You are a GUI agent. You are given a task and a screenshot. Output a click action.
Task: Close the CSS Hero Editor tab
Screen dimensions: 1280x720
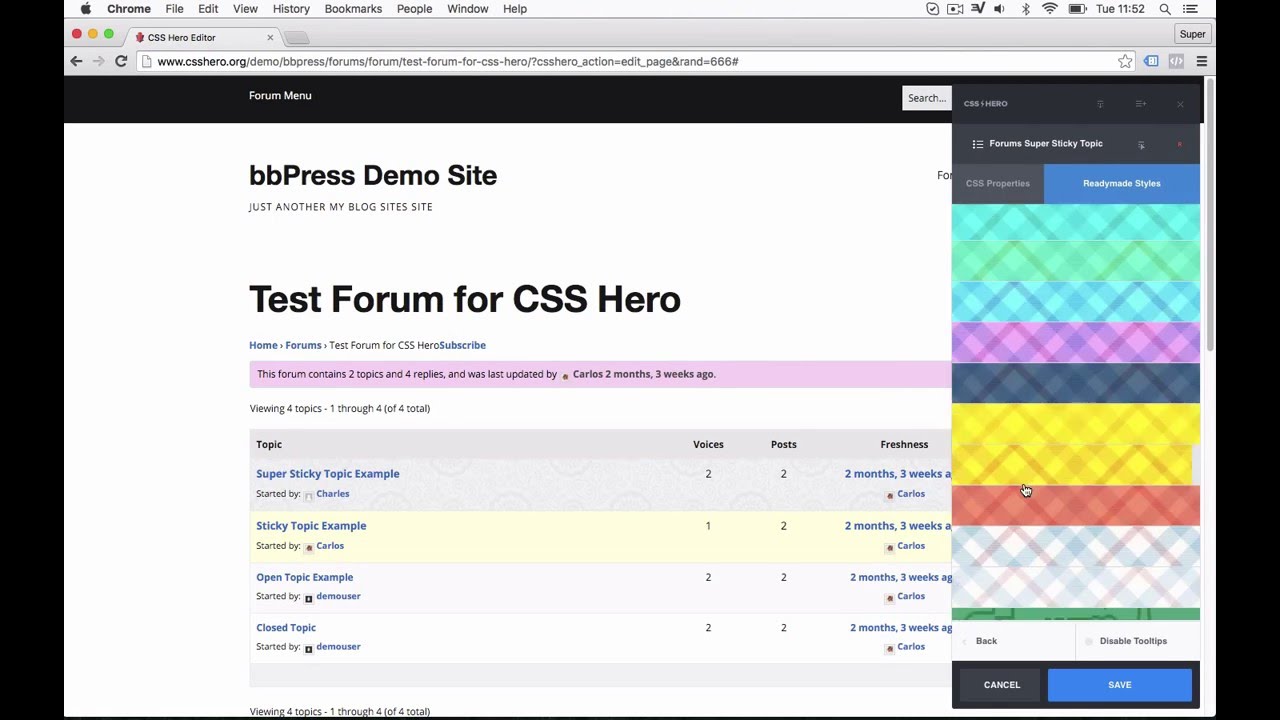[270, 37]
